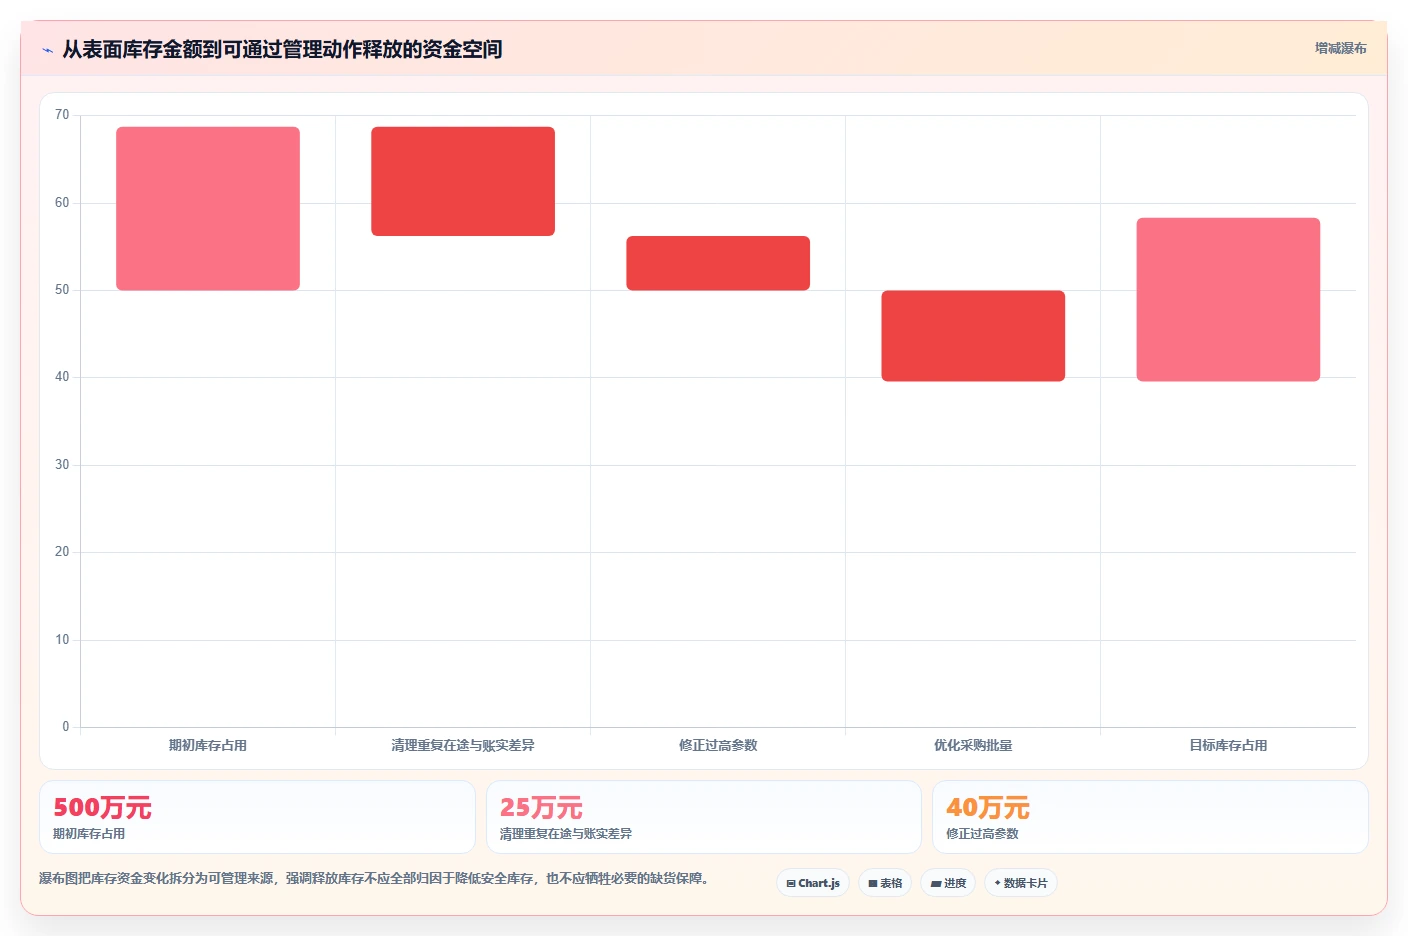This screenshot has height=936, width=1408.
Task: Click the 进度 tag
Action: 948,883
